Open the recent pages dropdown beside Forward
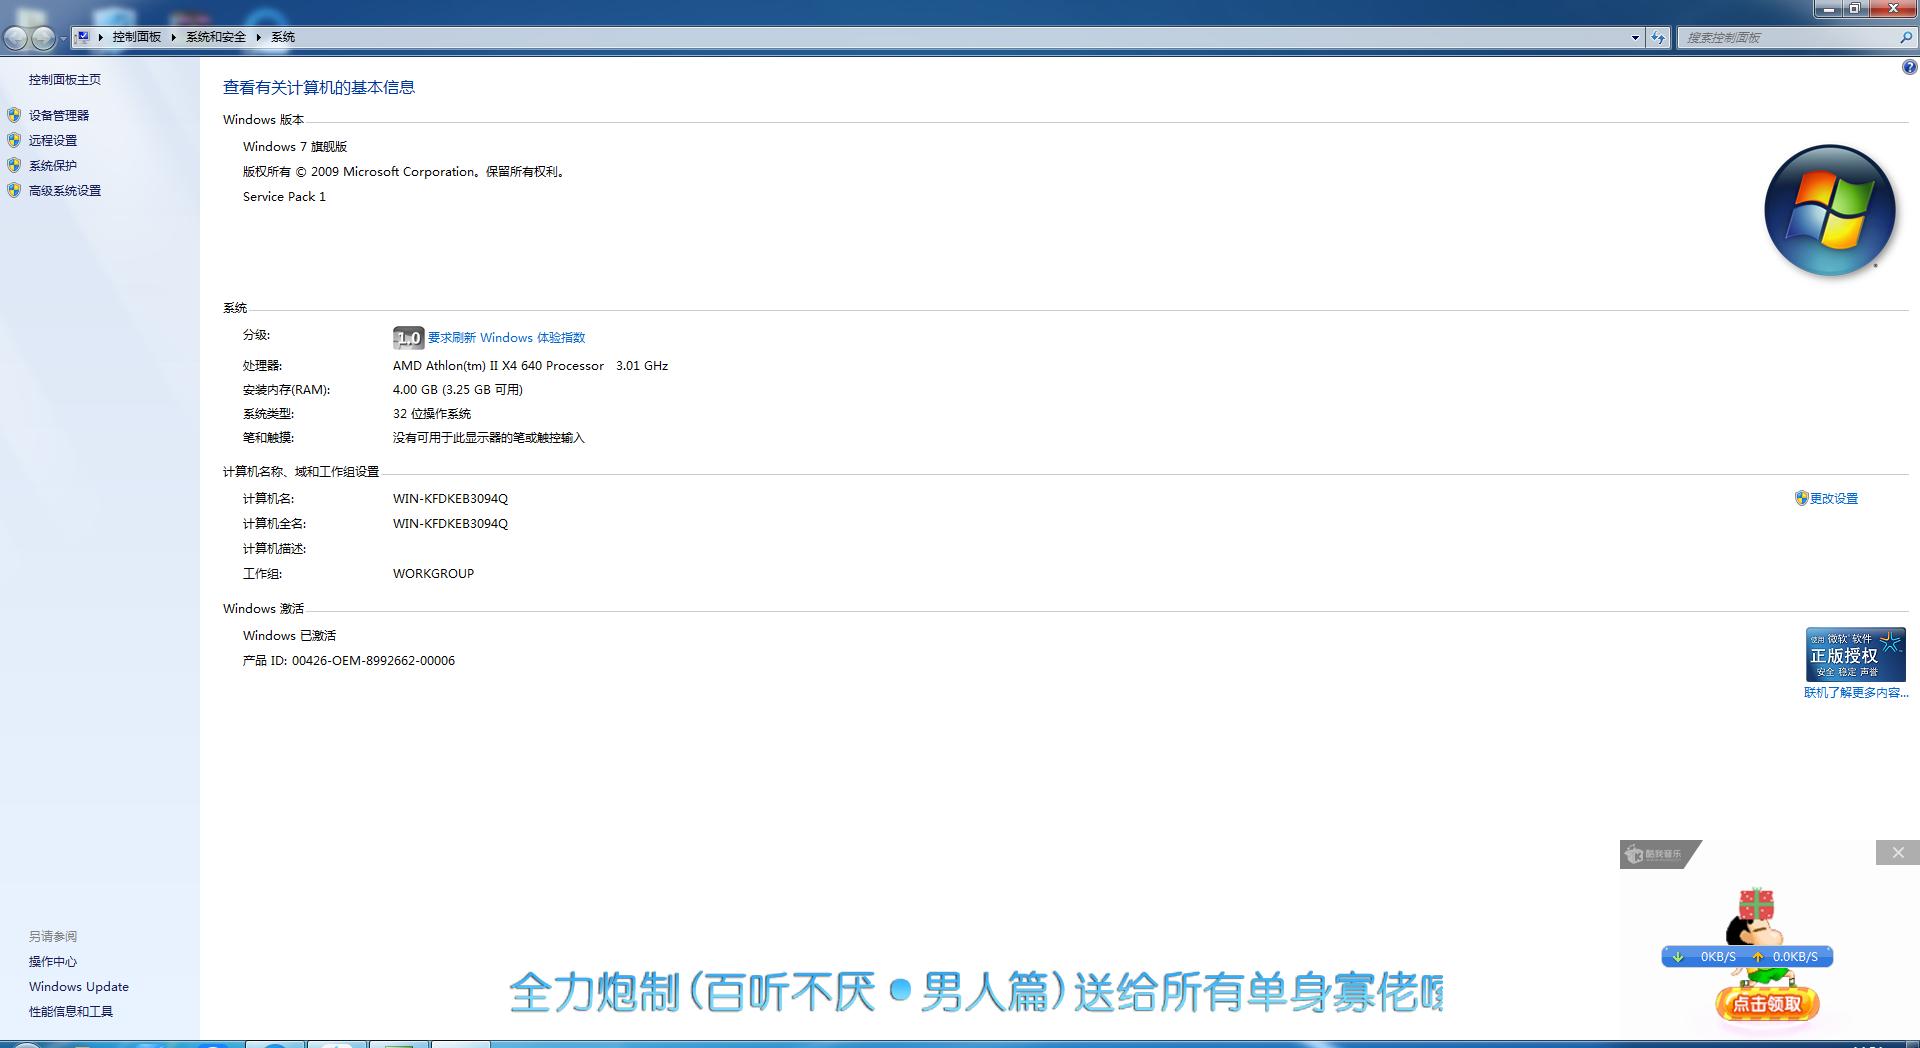Image resolution: width=1920 pixels, height=1048 pixels. [63, 38]
